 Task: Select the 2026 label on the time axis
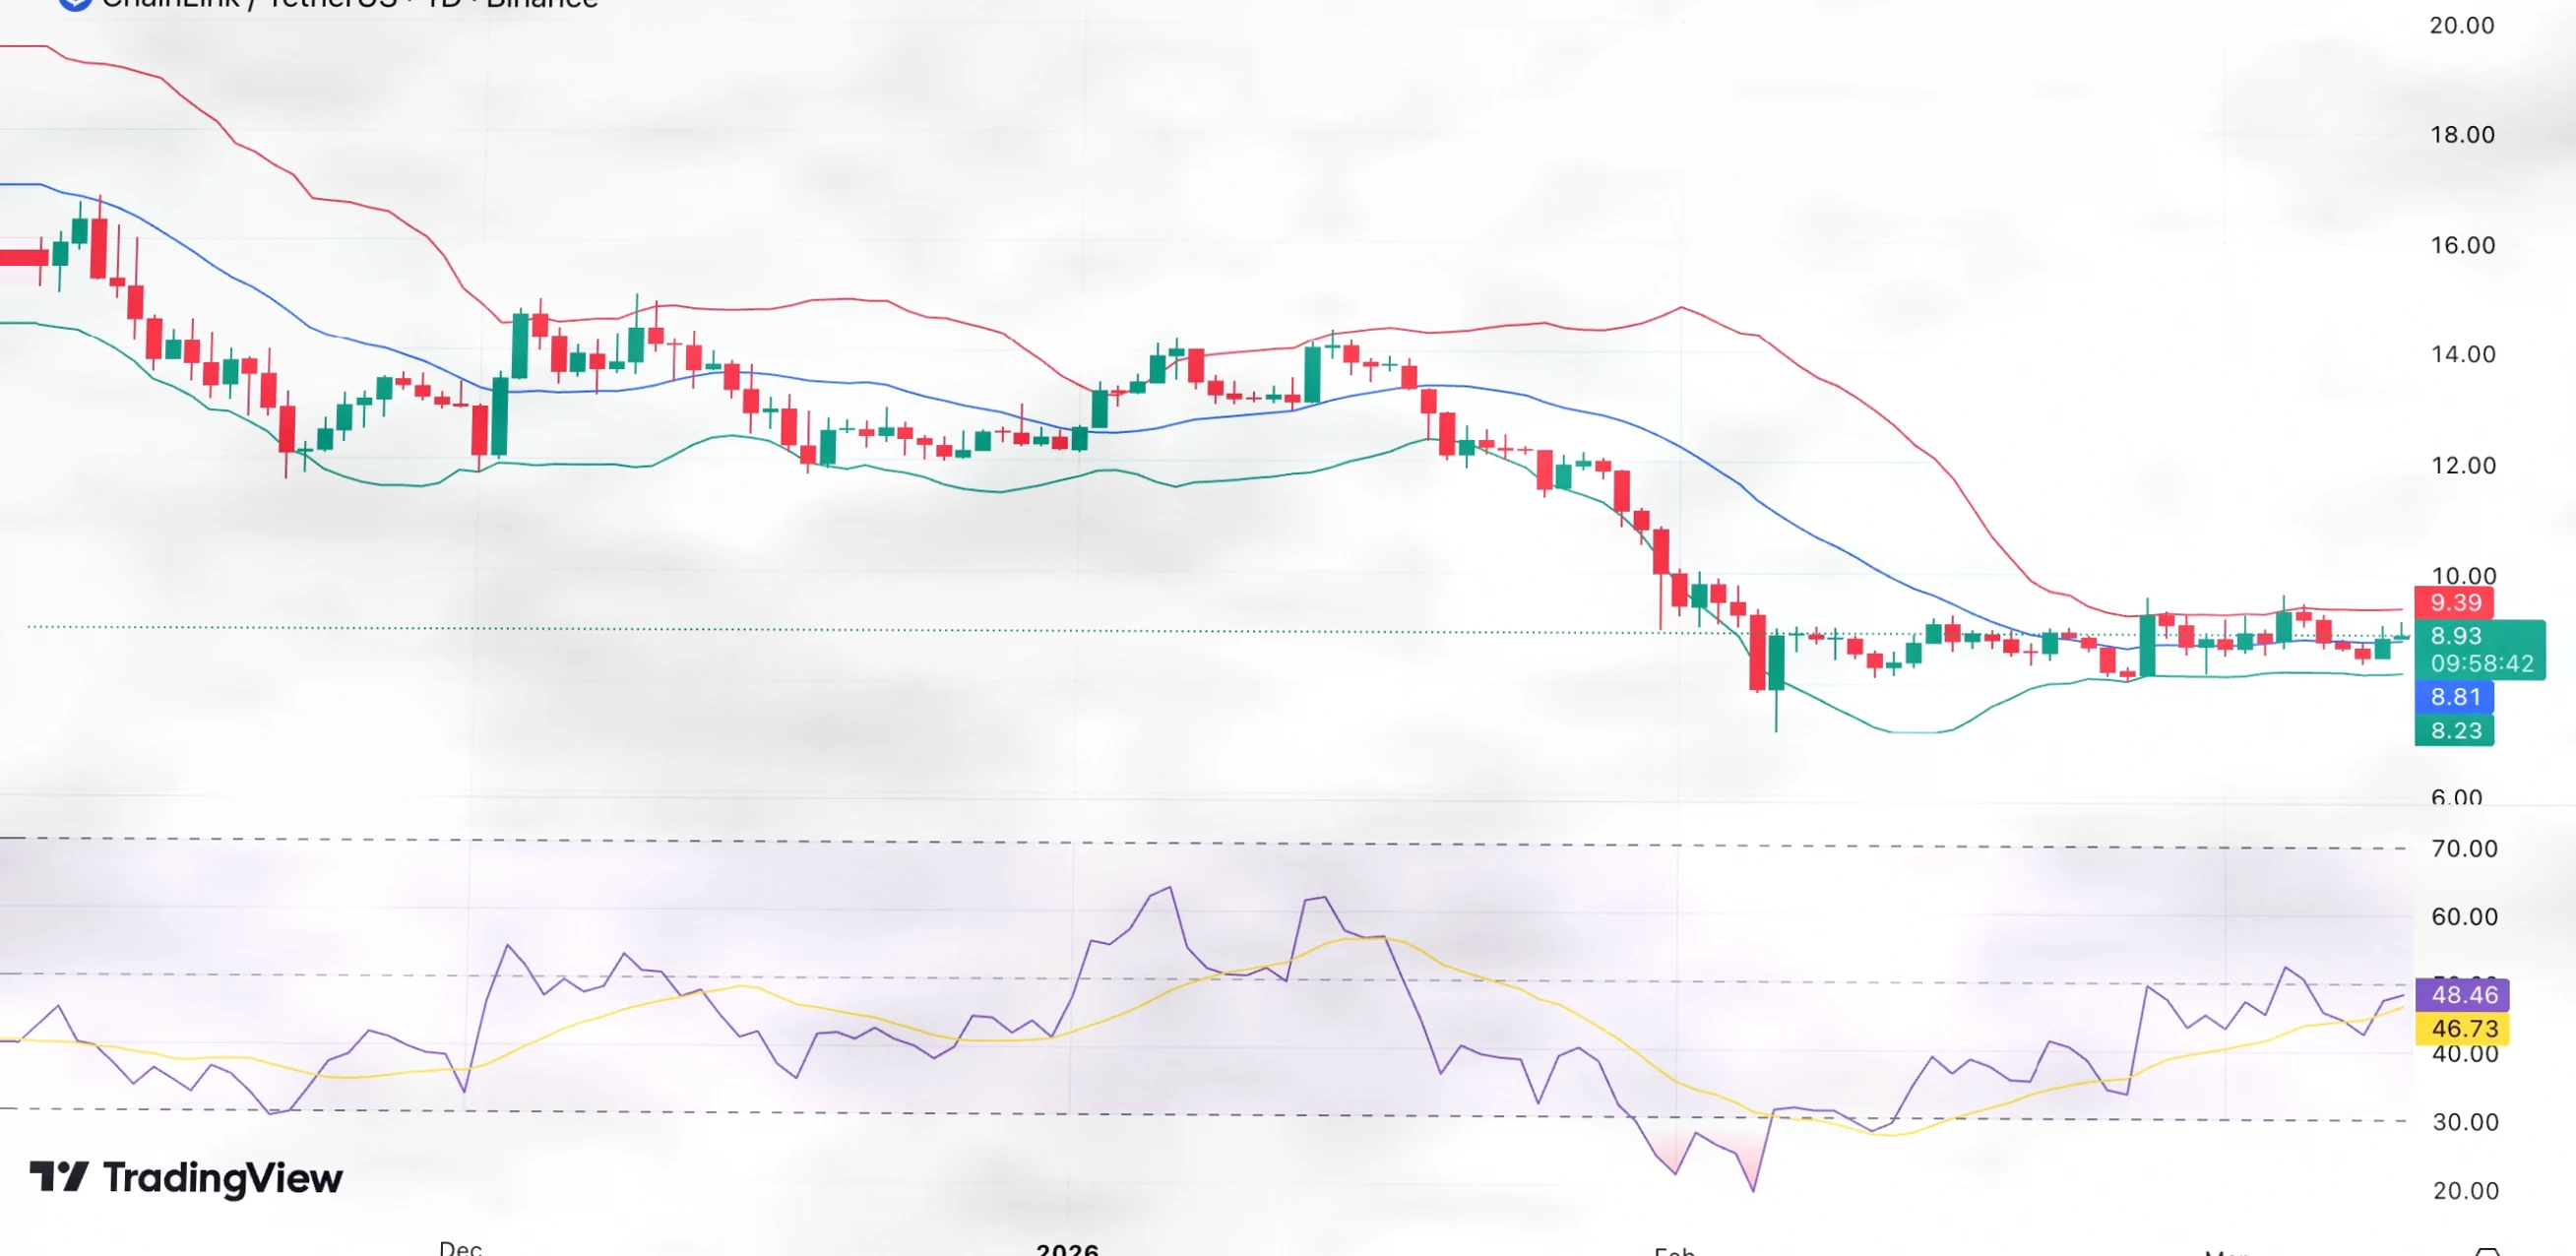coord(1067,1248)
